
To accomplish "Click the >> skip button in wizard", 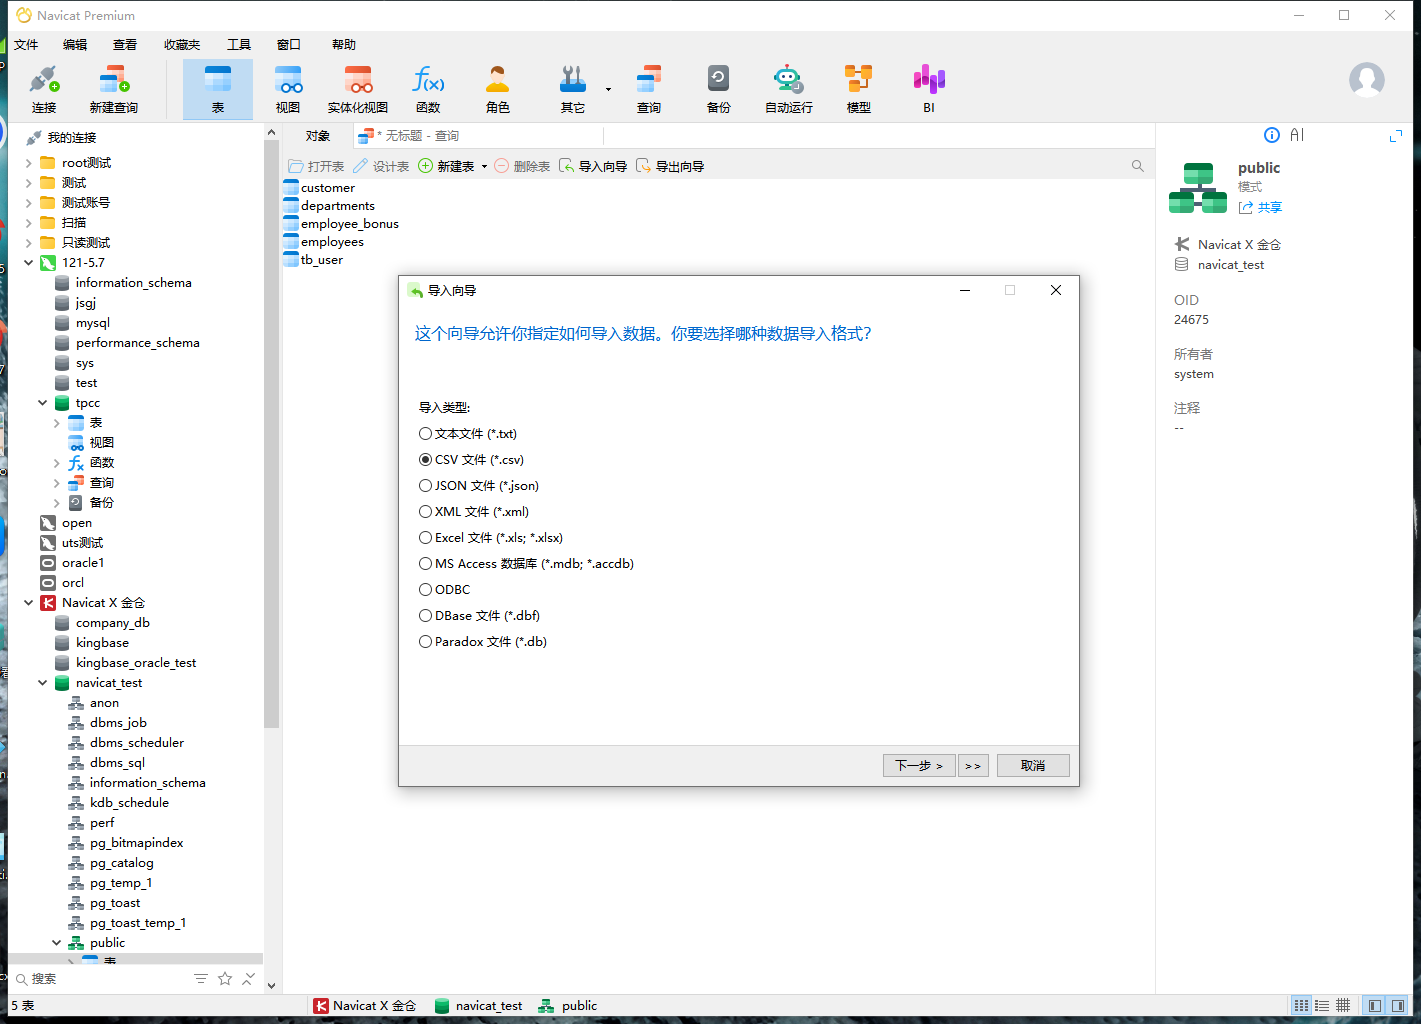I will pos(972,766).
